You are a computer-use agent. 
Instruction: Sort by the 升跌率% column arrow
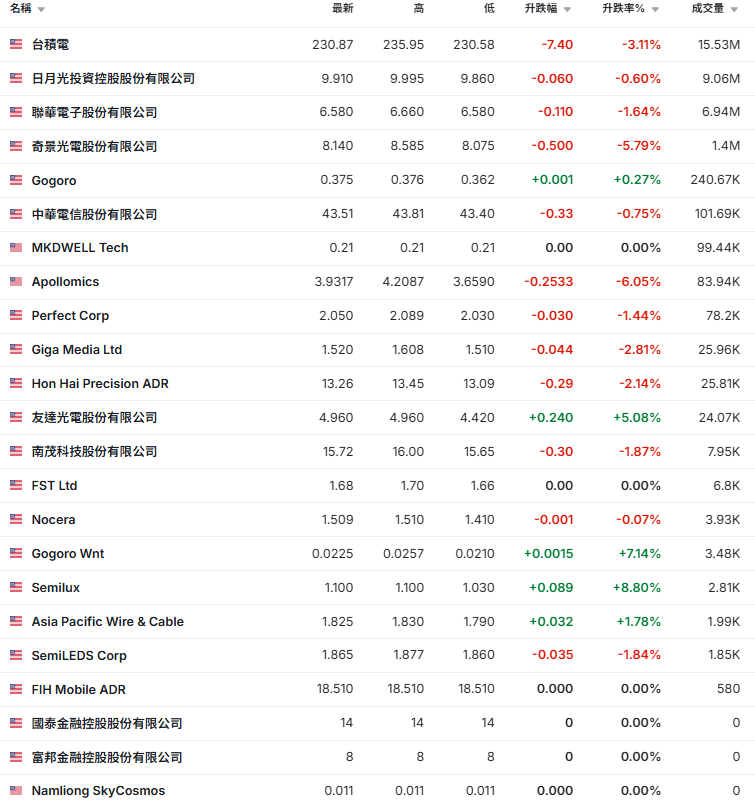tap(655, 9)
